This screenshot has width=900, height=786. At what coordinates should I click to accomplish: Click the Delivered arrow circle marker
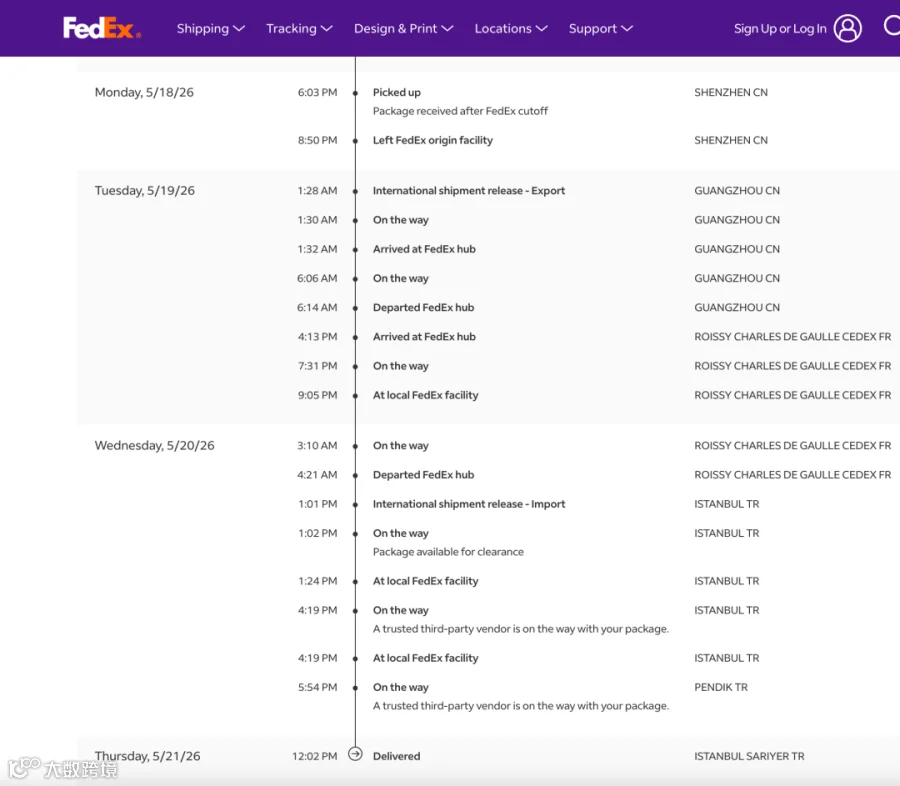point(355,754)
